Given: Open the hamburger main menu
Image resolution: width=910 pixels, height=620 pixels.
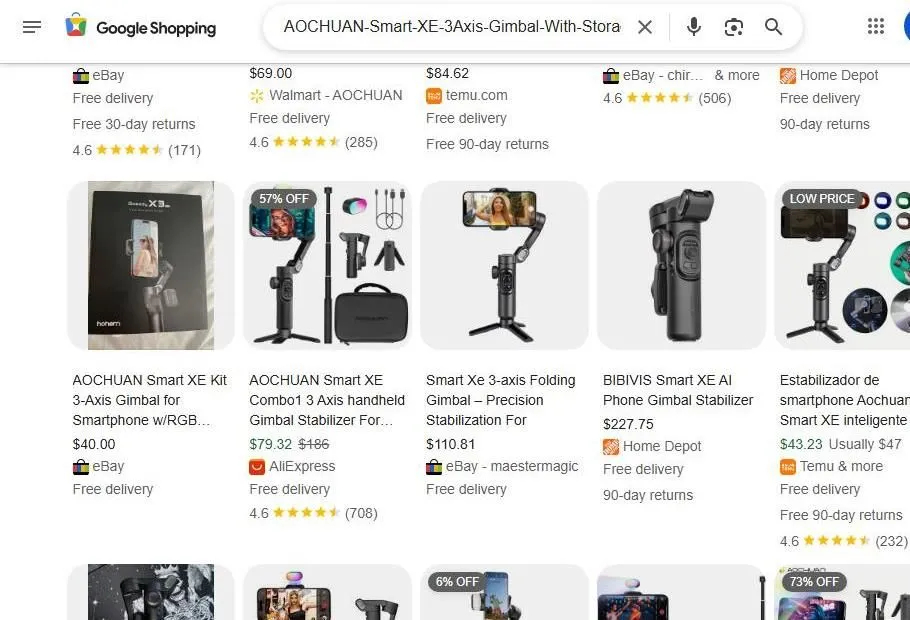Looking at the screenshot, I should tap(32, 27).
